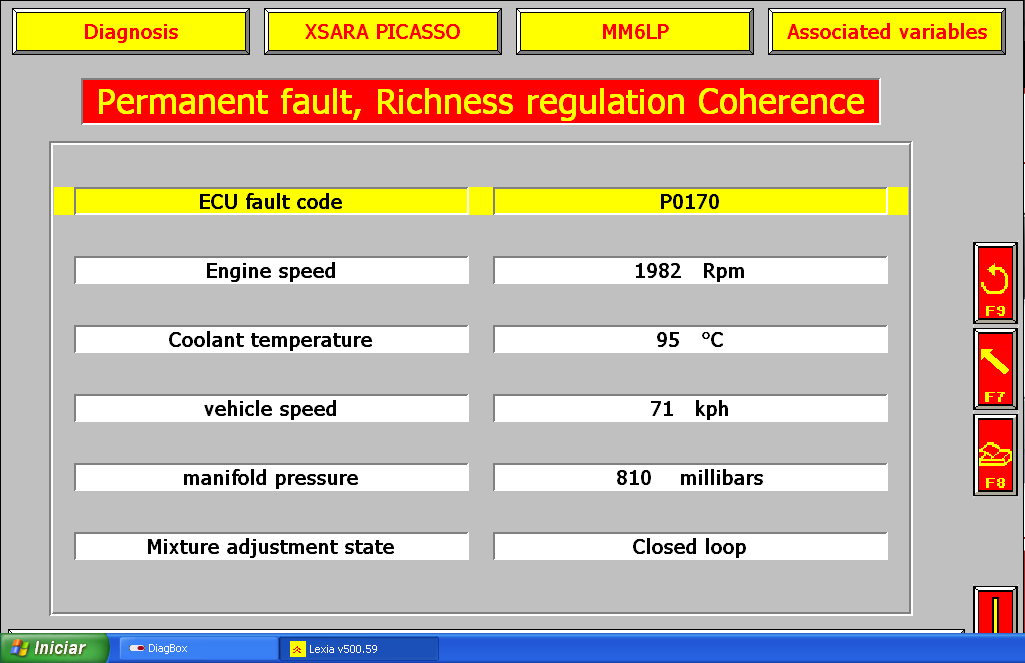Screen dimensions: 1025x663
Task: Open Associated variables
Action: pyautogui.click(x=887, y=32)
